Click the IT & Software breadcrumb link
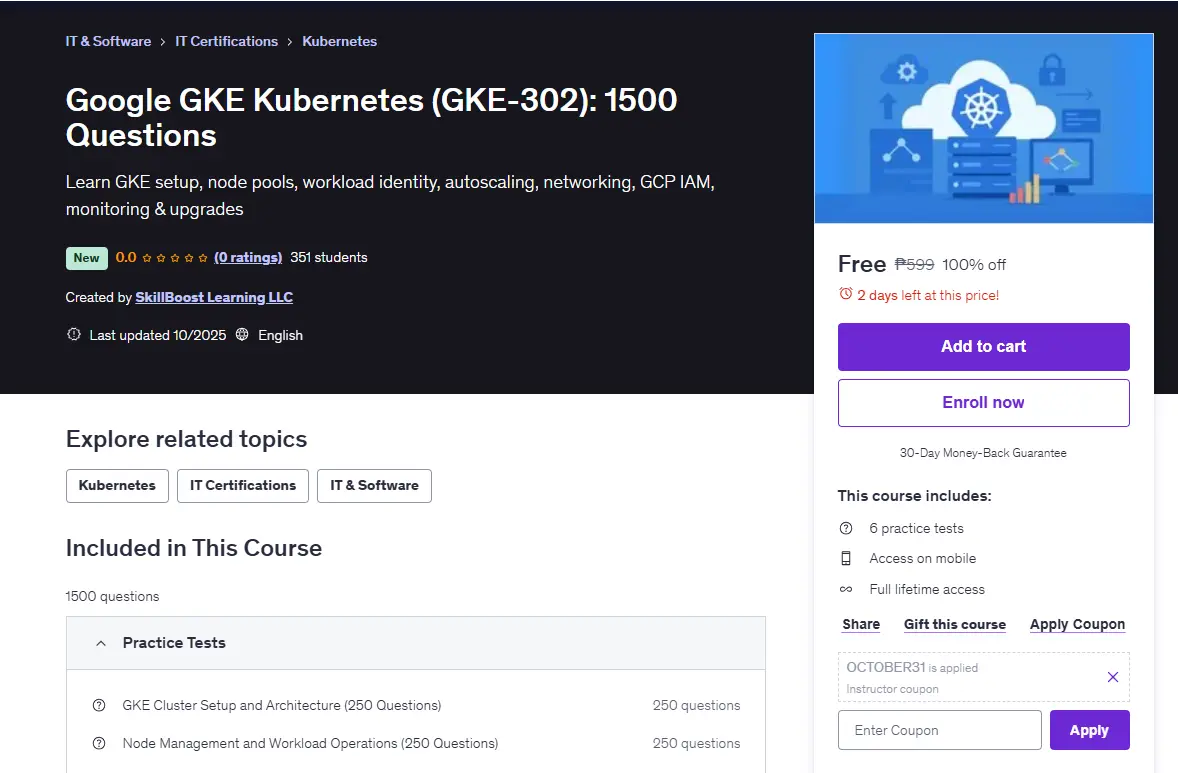Viewport: 1178px width, 773px height. 108,41
